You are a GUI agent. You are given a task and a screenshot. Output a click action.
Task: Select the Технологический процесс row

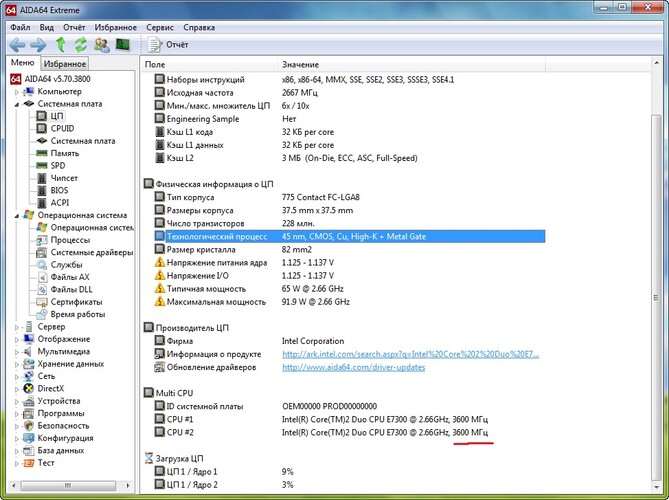(x=350, y=236)
